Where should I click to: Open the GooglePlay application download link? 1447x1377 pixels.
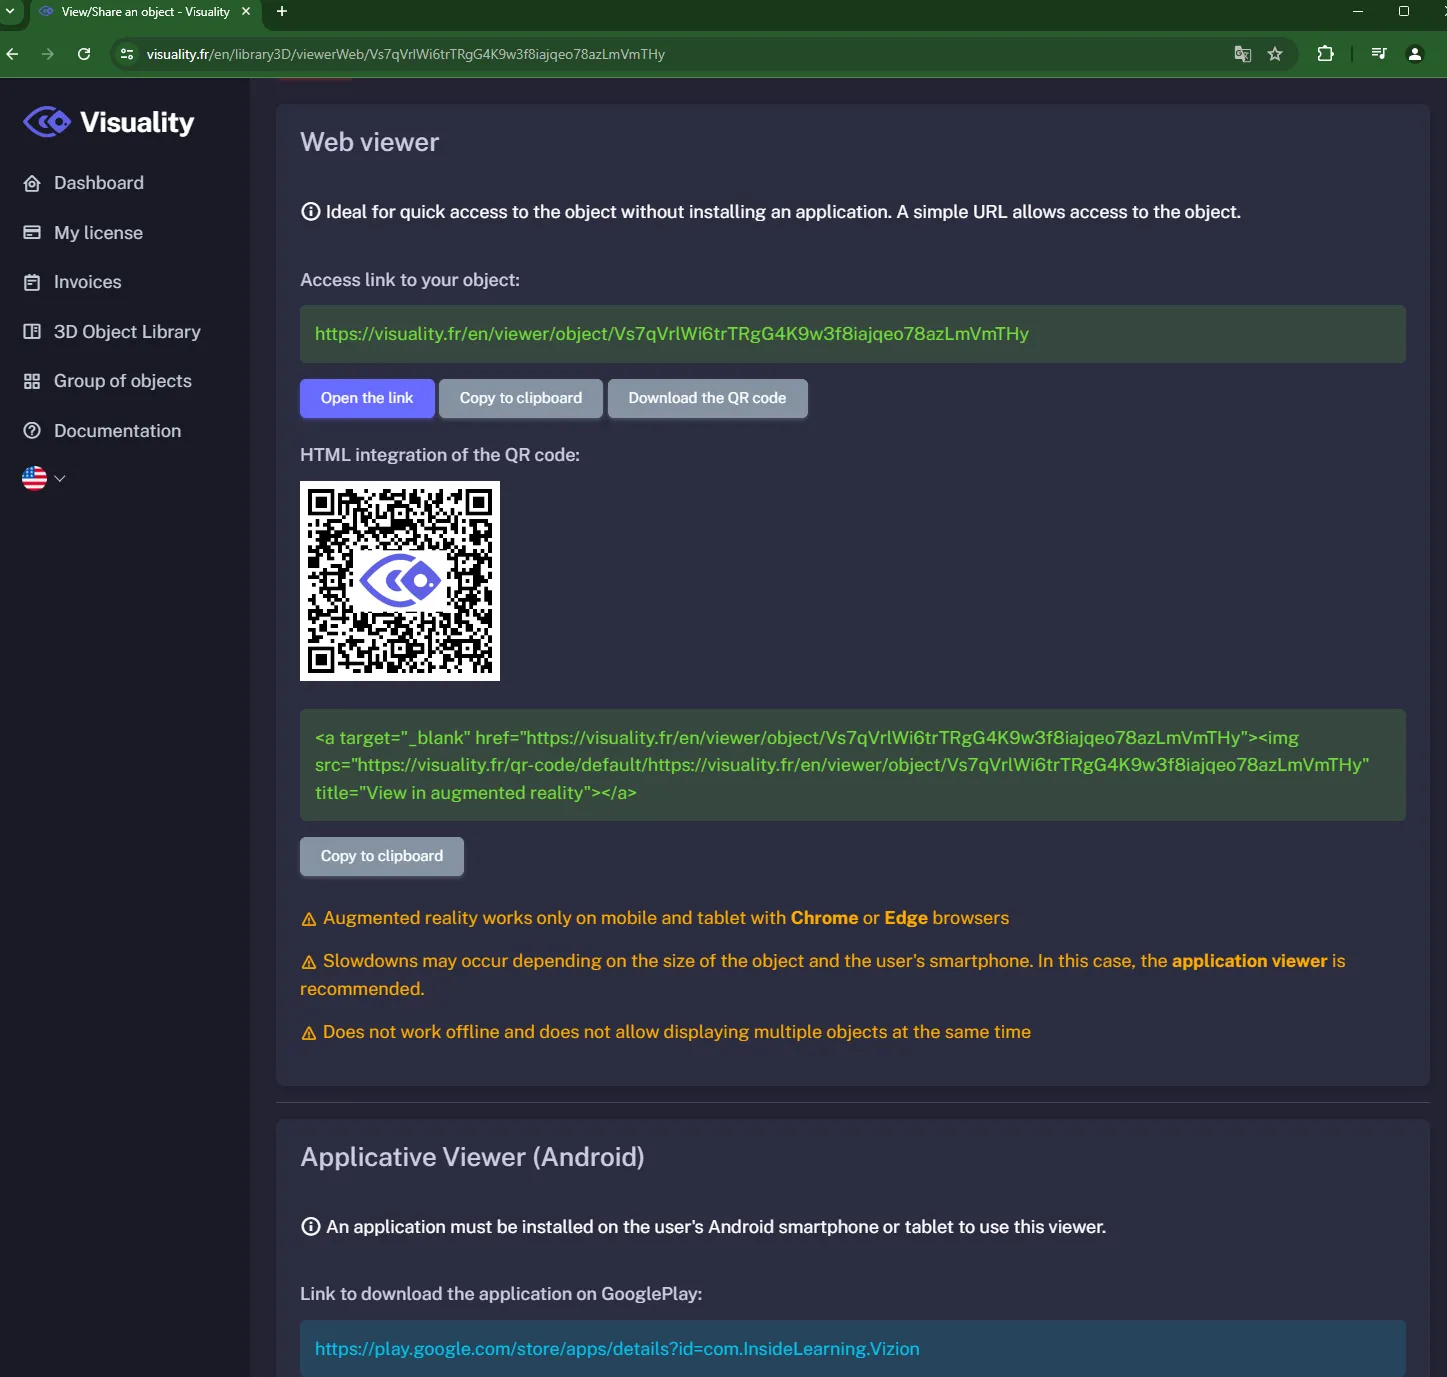tap(616, 1348)
